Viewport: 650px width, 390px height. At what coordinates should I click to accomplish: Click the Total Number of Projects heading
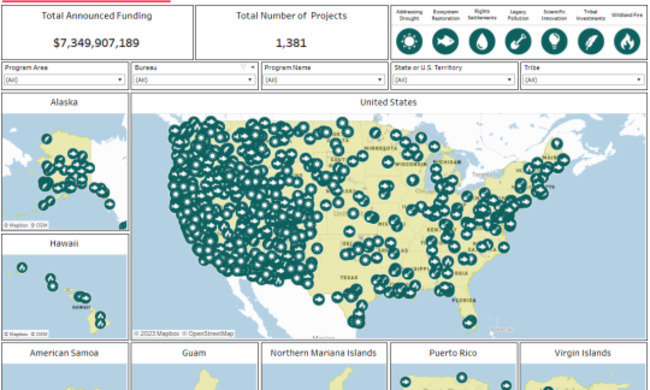291,16
